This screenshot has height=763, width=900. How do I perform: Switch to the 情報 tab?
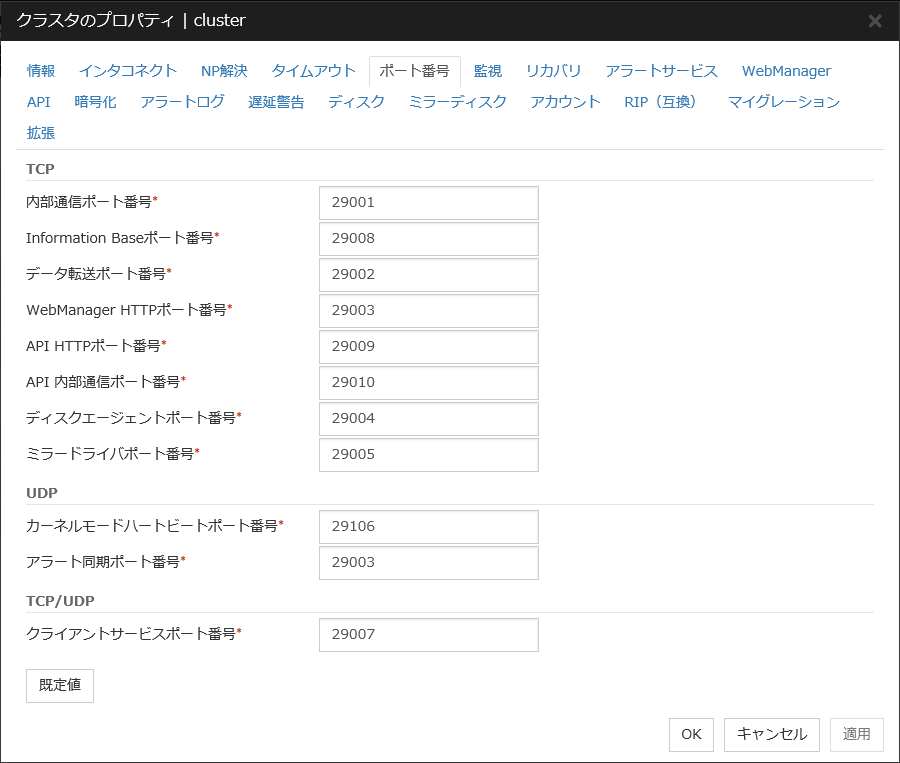(41, 71)
